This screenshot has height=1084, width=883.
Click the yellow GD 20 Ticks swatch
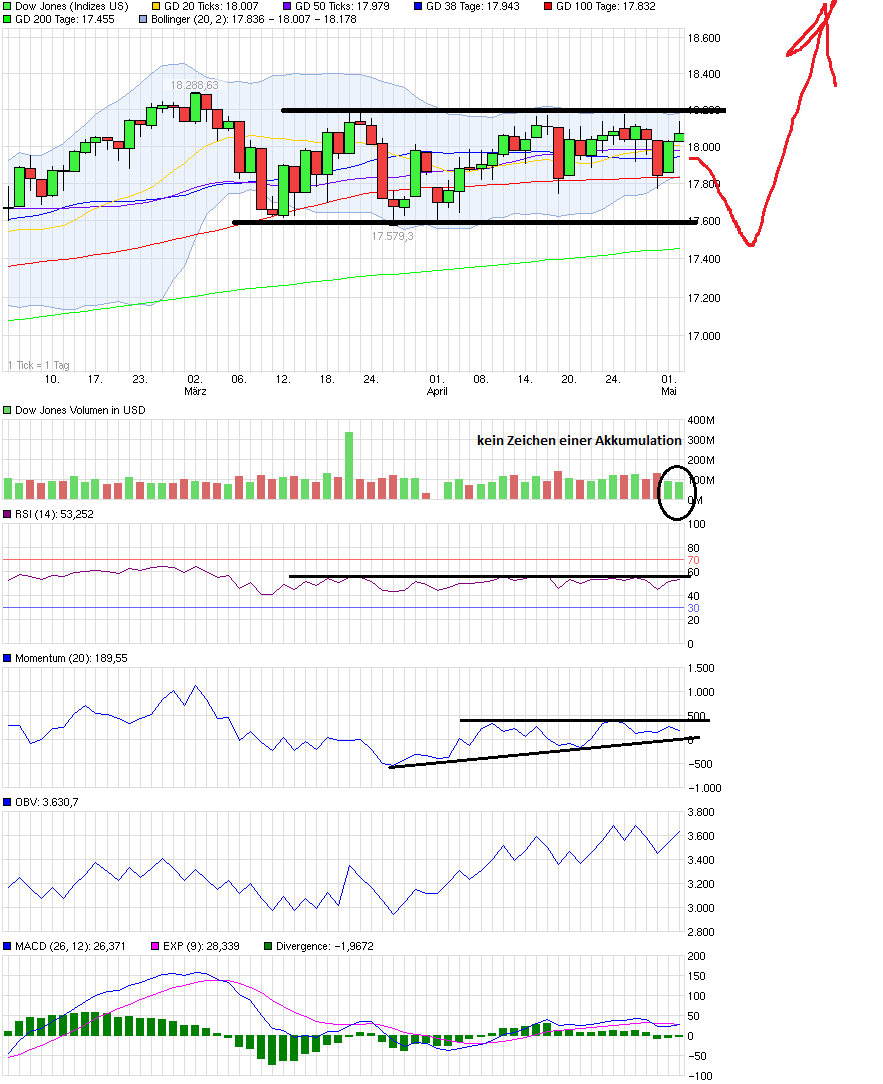[x=156, y=6]
